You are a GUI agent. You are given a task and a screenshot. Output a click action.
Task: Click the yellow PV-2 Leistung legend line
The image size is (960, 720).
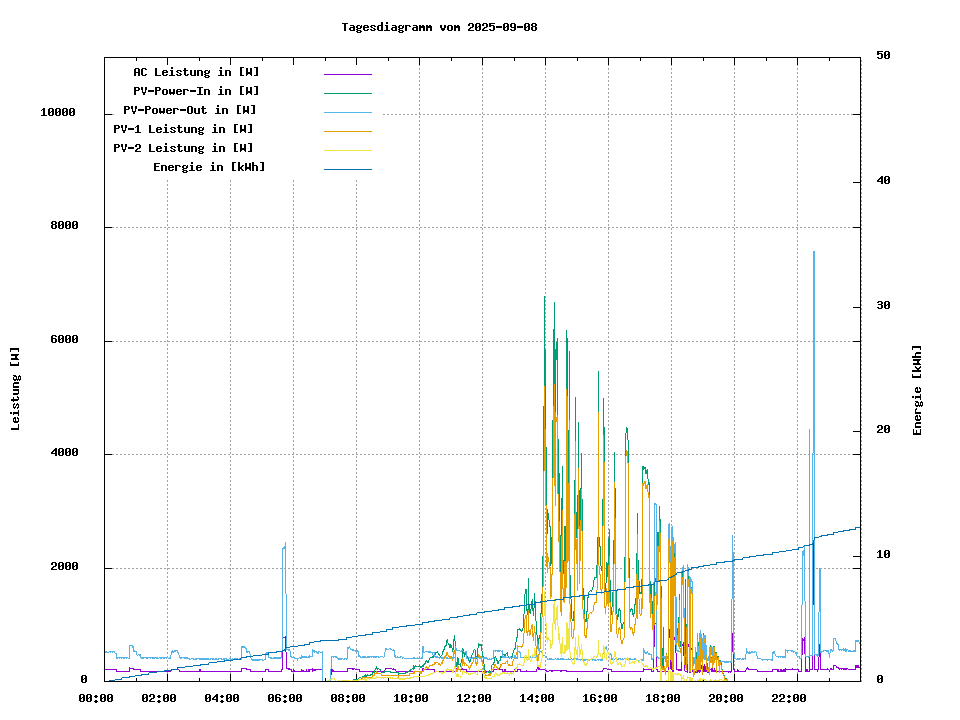point(347,150)
